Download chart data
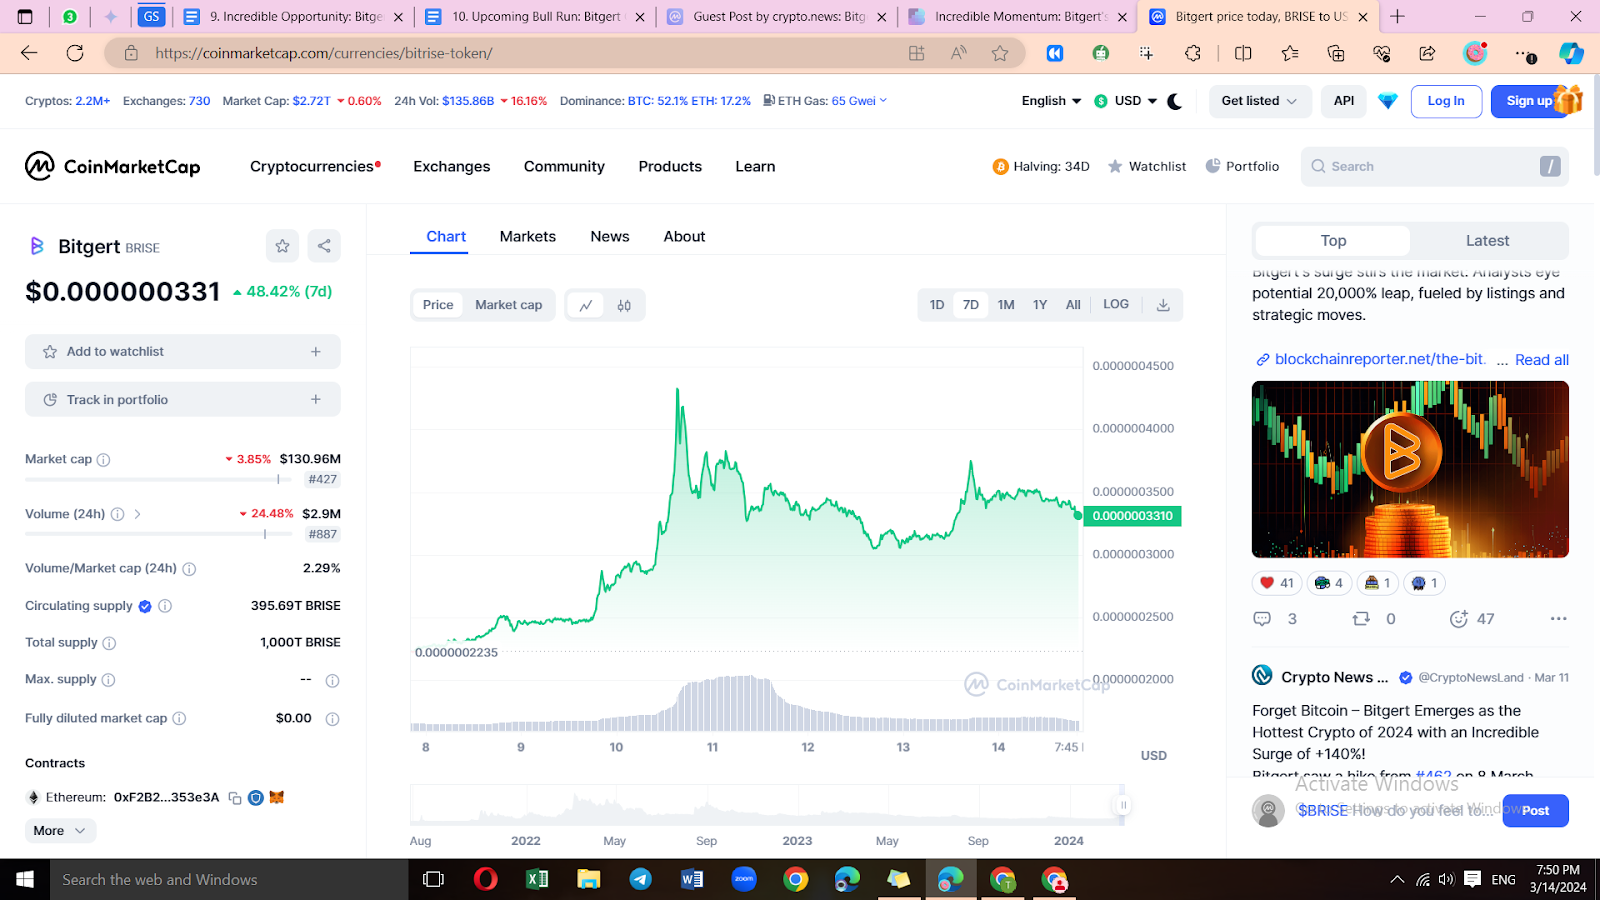Viewport: 1600px width, 900px height. [x=1163, y=305]
